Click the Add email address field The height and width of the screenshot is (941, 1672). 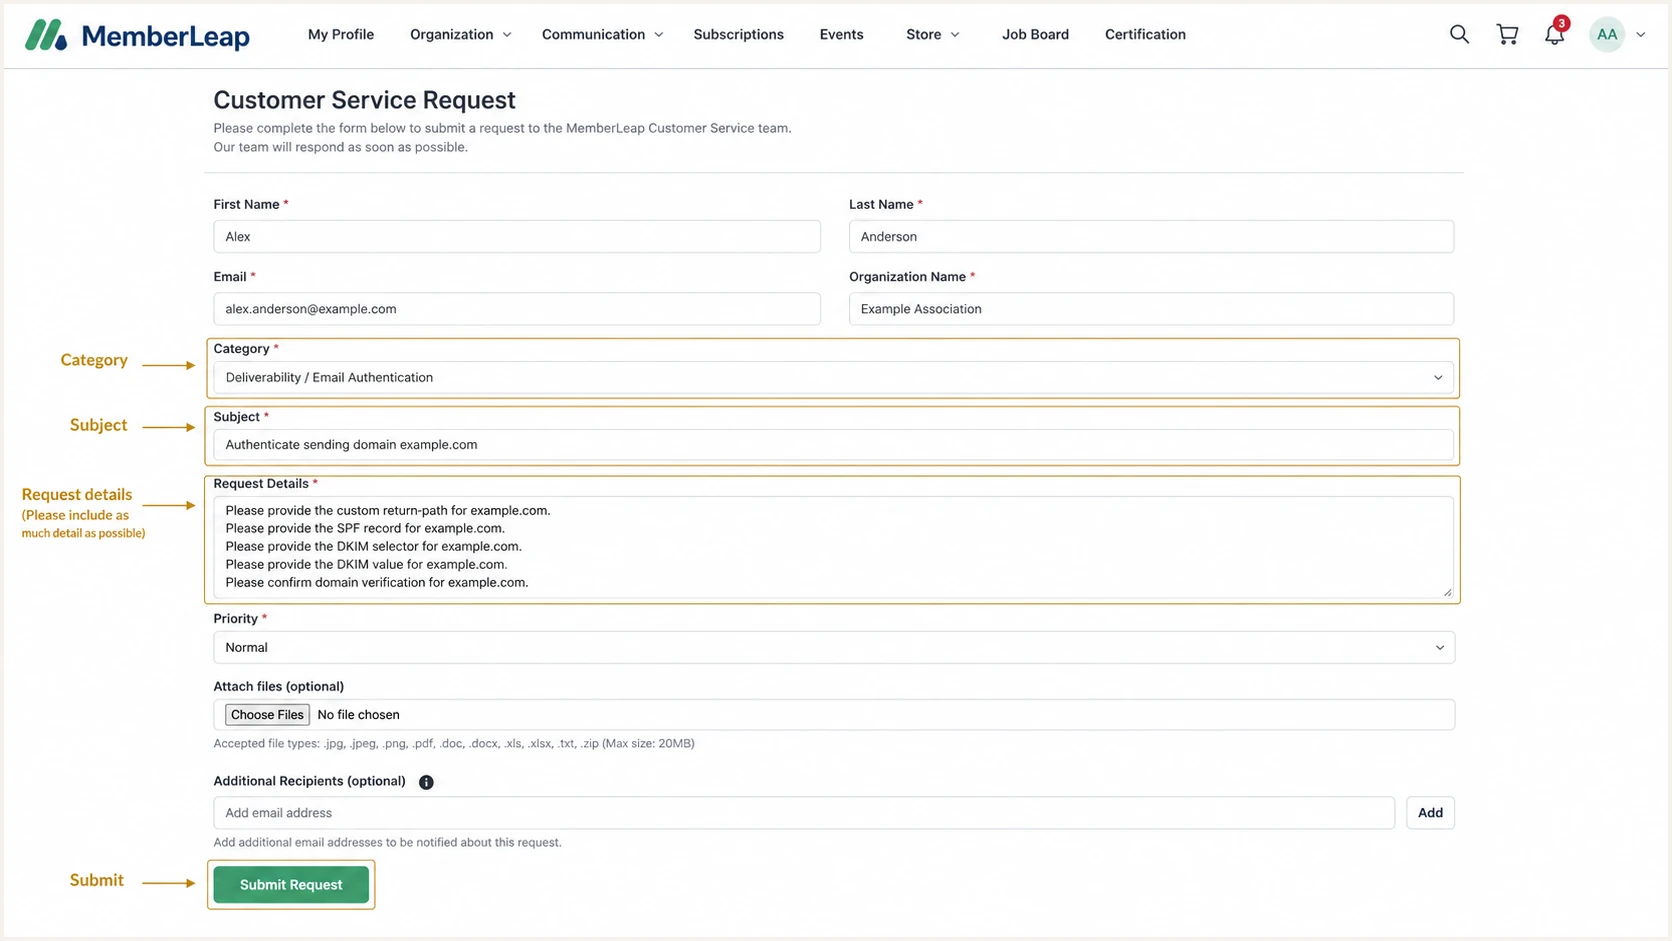click(x=804, y=813)
